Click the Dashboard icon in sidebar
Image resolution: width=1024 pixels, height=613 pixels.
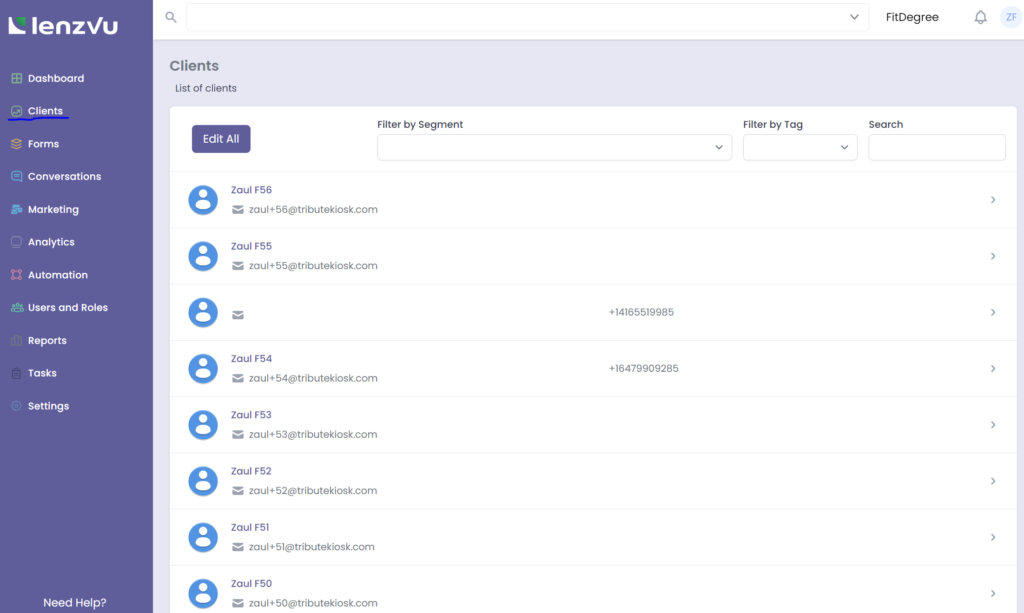click(x=16, y=78)
